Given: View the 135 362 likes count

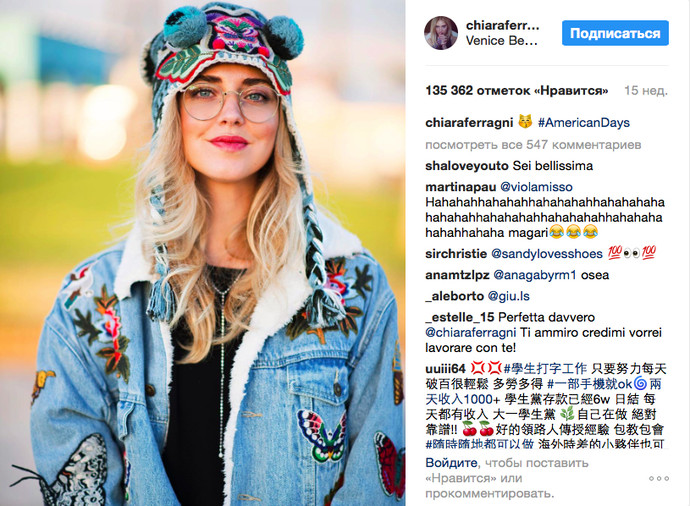Looking at the screenshot, I should 517,91.
